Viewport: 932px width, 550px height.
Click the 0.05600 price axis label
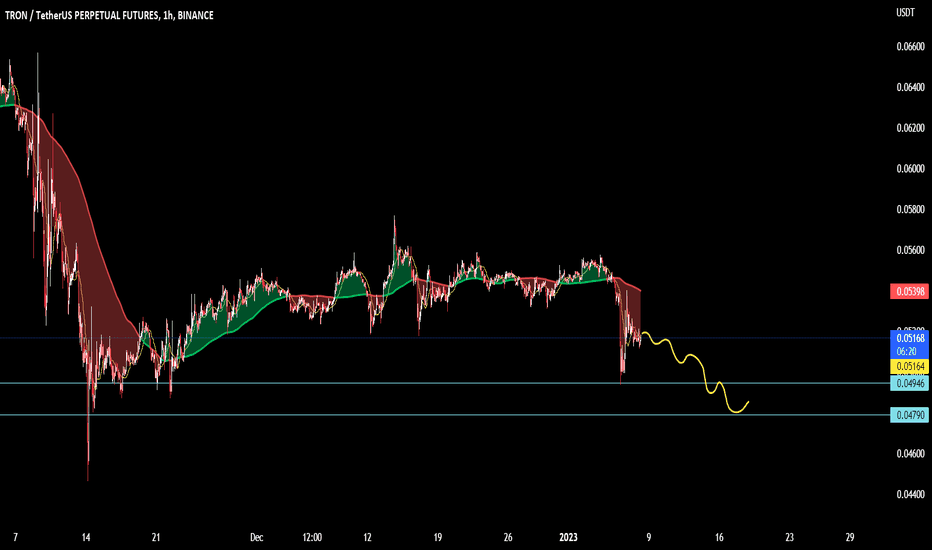[911, 250]
